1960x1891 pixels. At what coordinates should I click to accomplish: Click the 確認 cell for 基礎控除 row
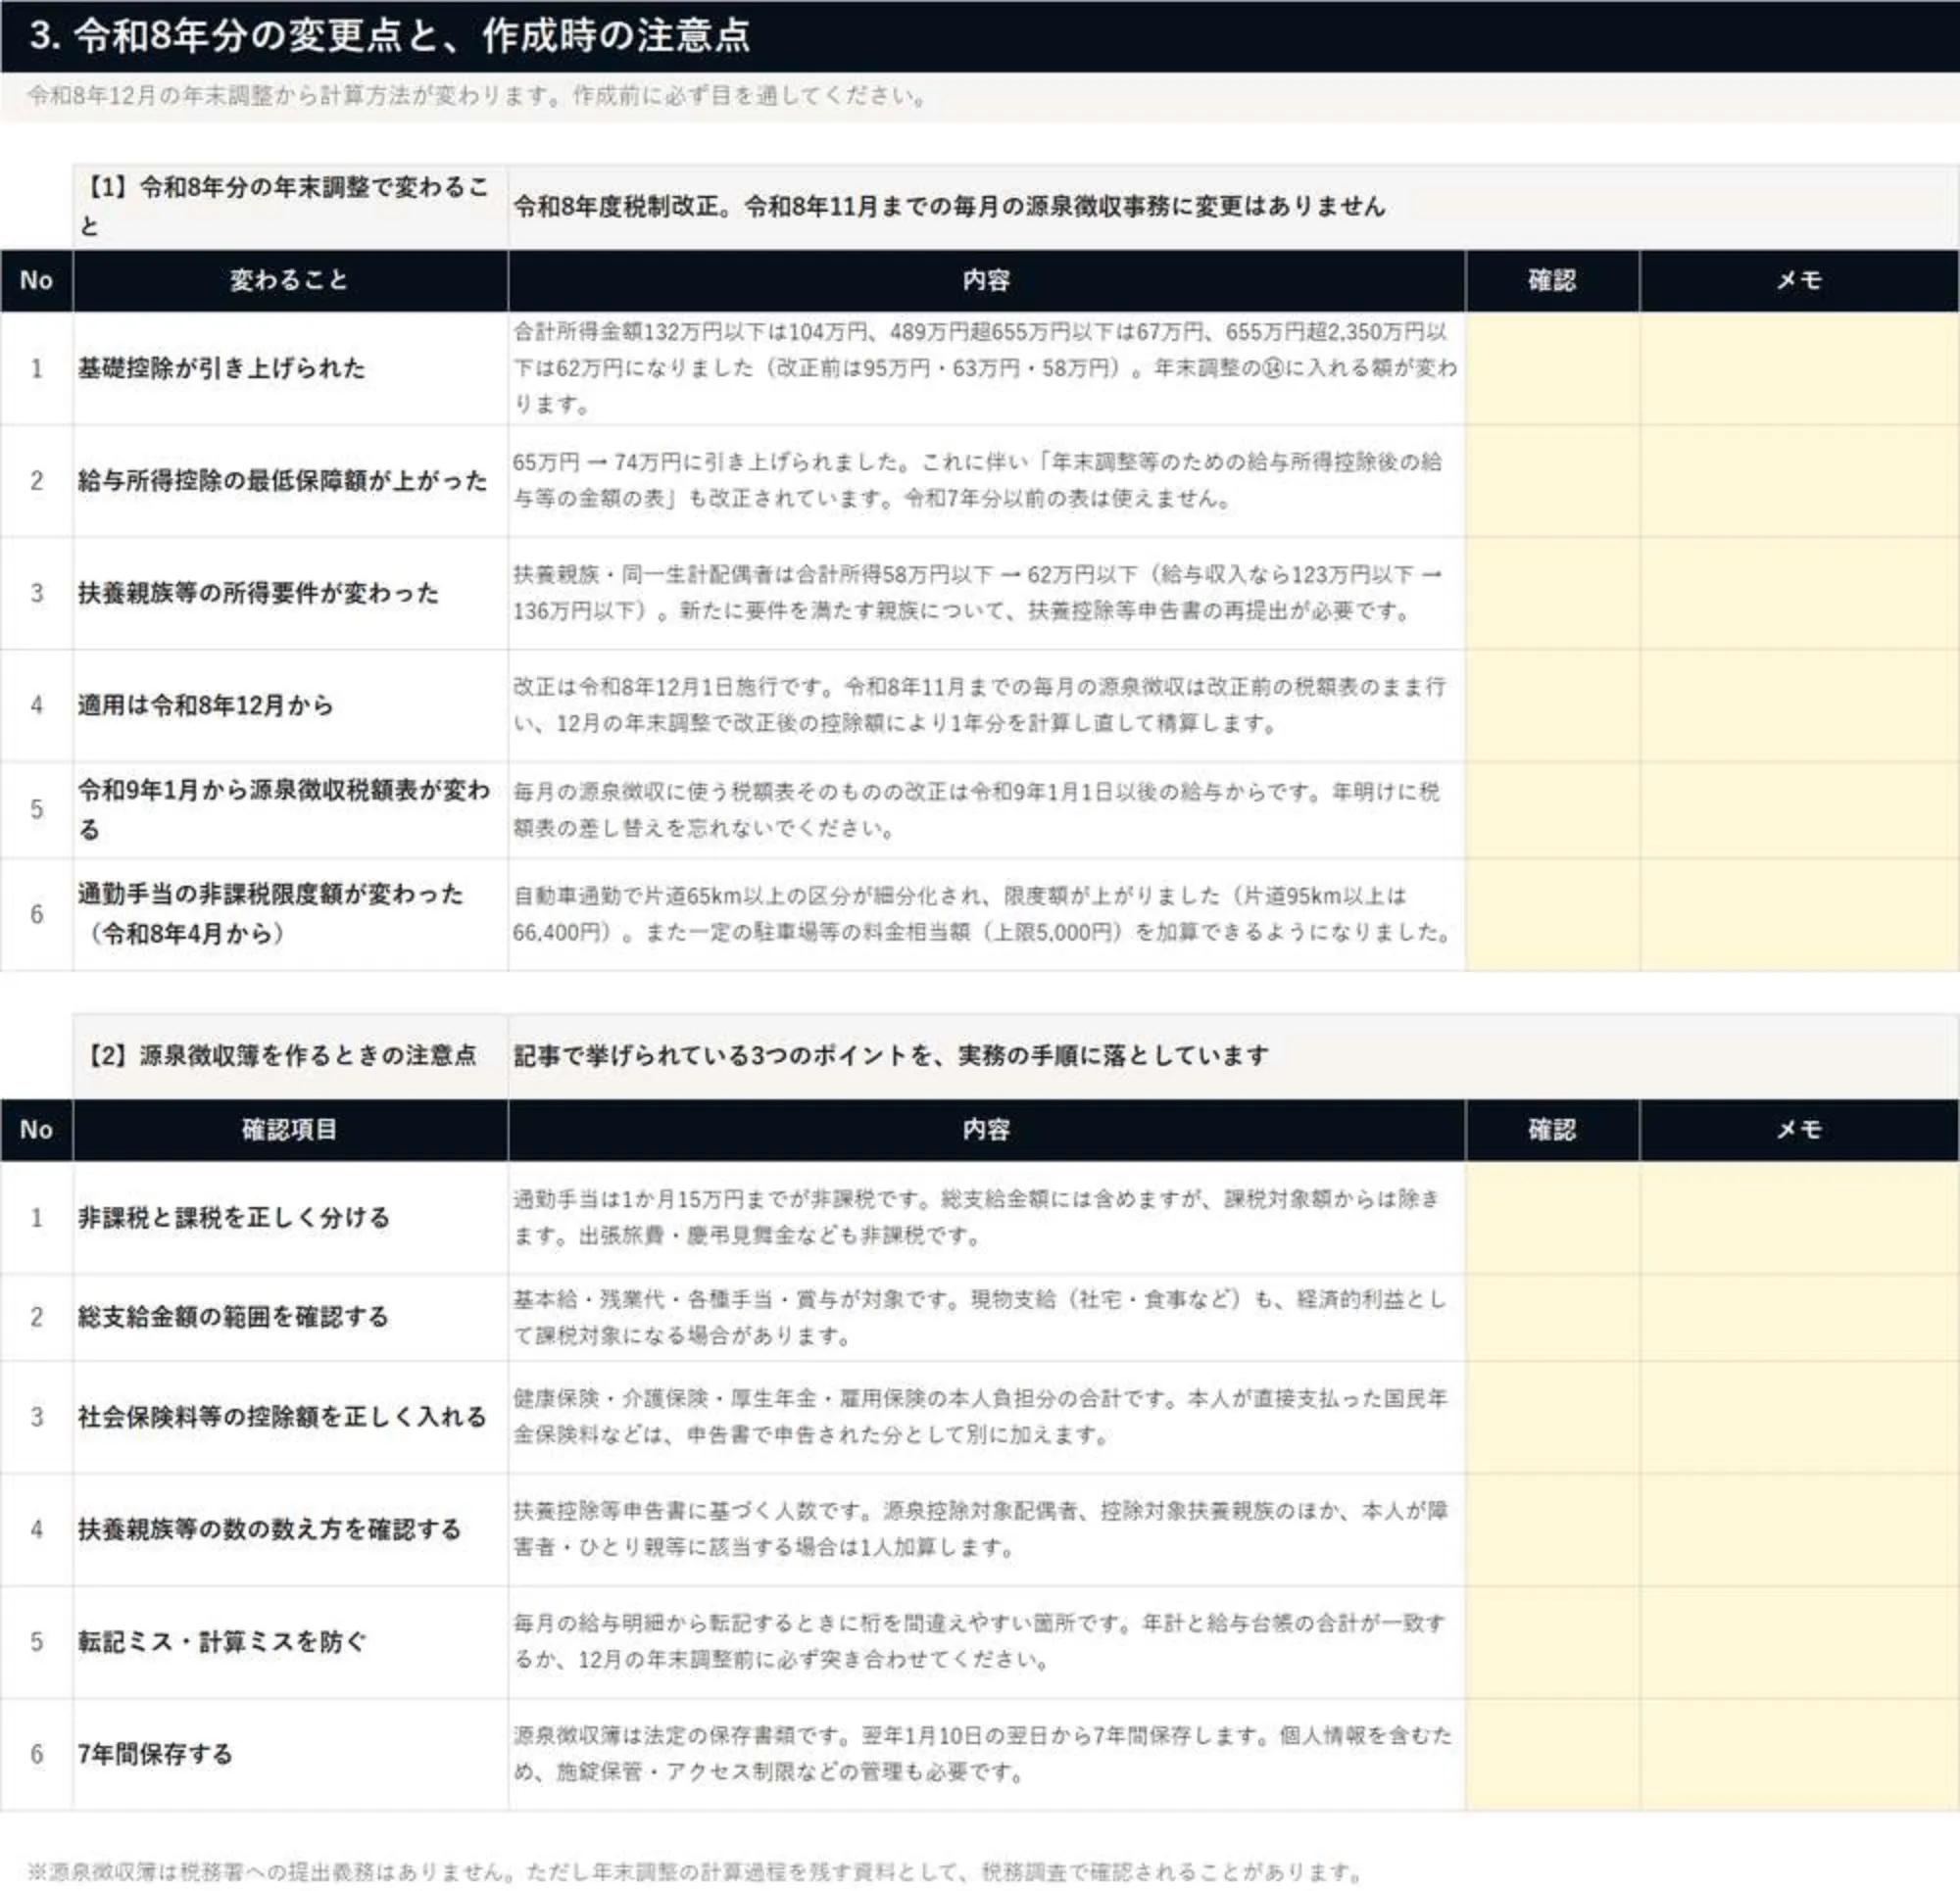pyautogui.click(x=1552, y=368)
